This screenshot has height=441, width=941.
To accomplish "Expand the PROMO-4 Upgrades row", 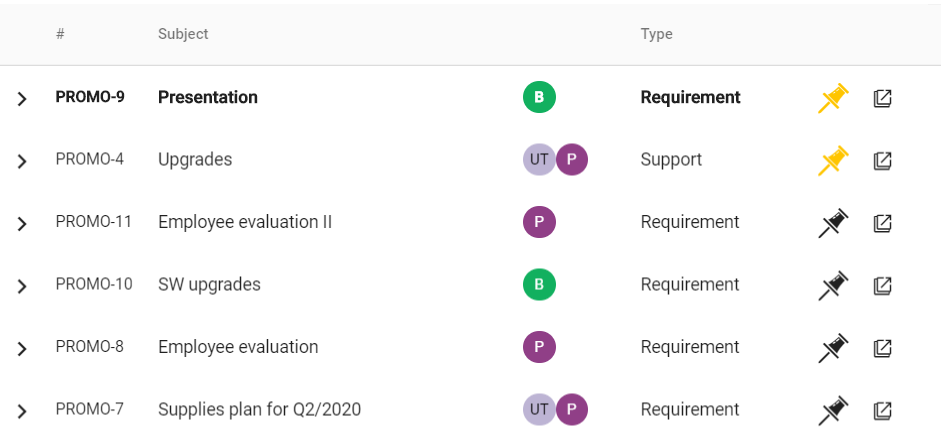I will [22, 161].
